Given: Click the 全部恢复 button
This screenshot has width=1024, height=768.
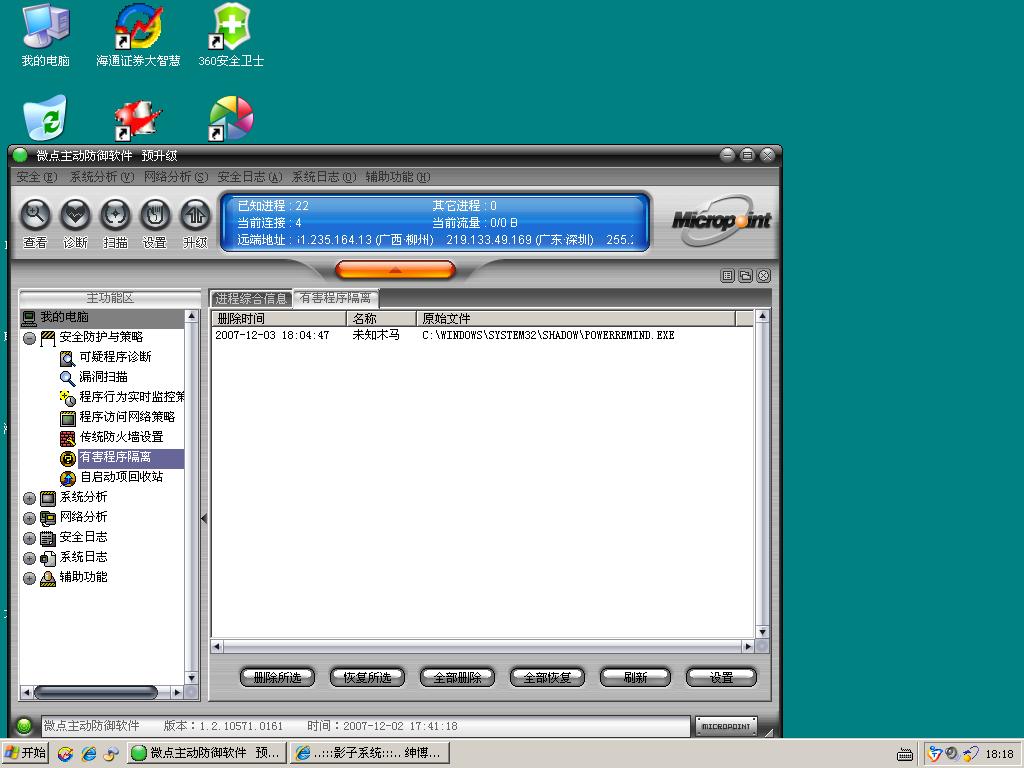Looking at the screenshot, I should coord(547,678).
